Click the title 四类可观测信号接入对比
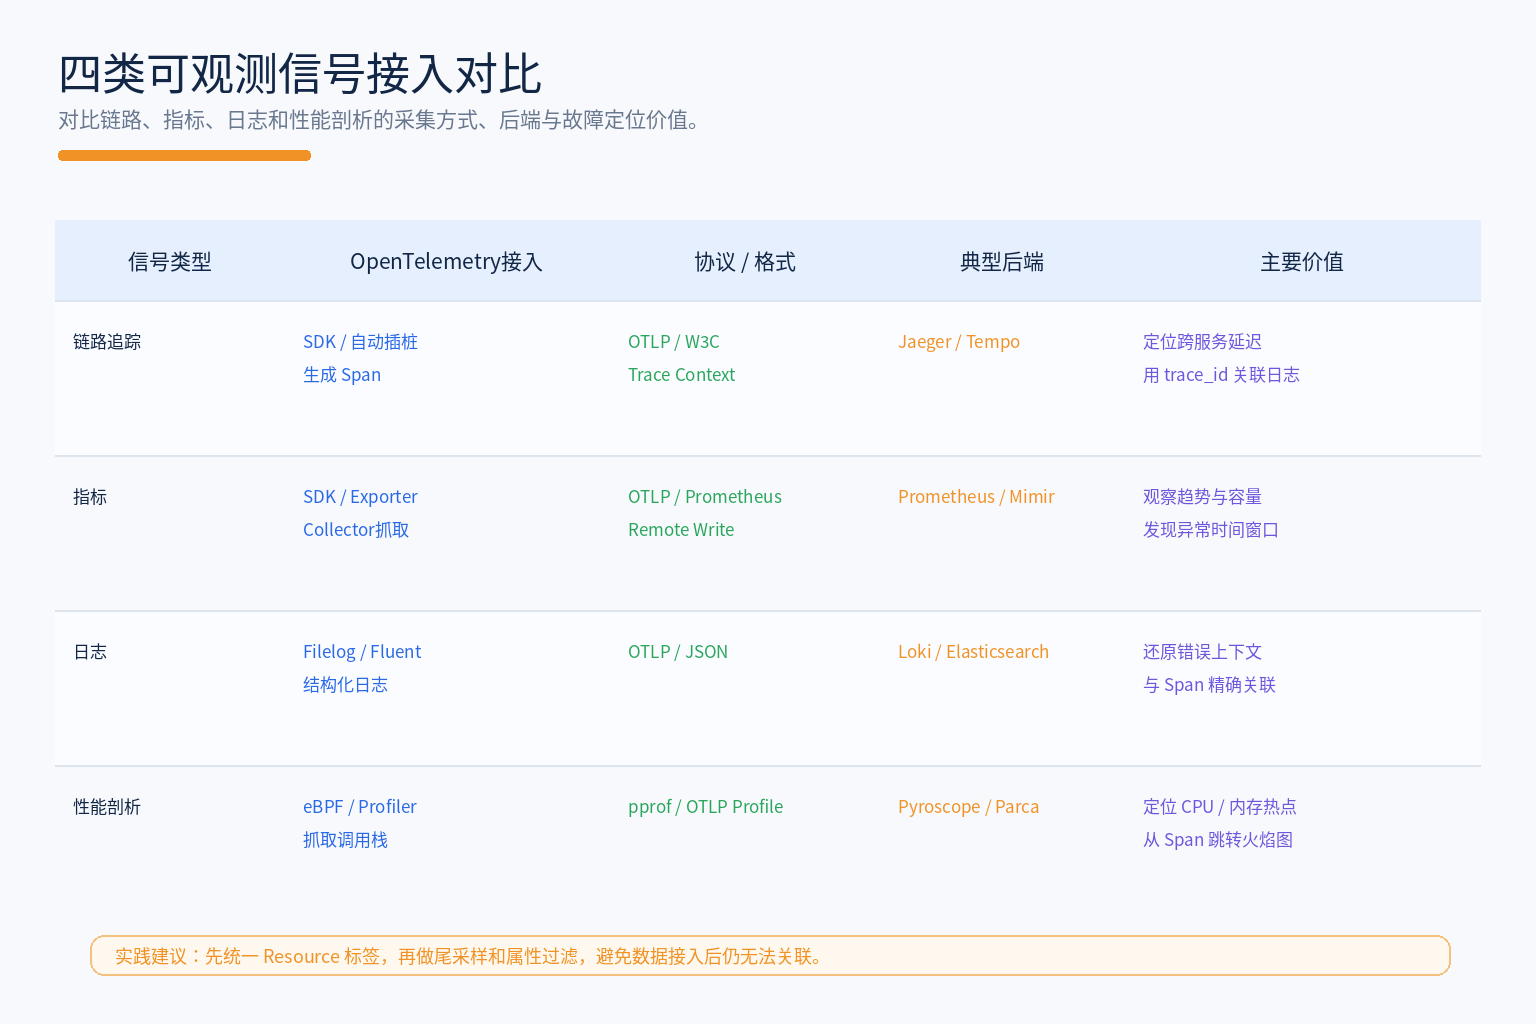The width and height of the screenshot is (1536, 1024). [x=300, y=74]
